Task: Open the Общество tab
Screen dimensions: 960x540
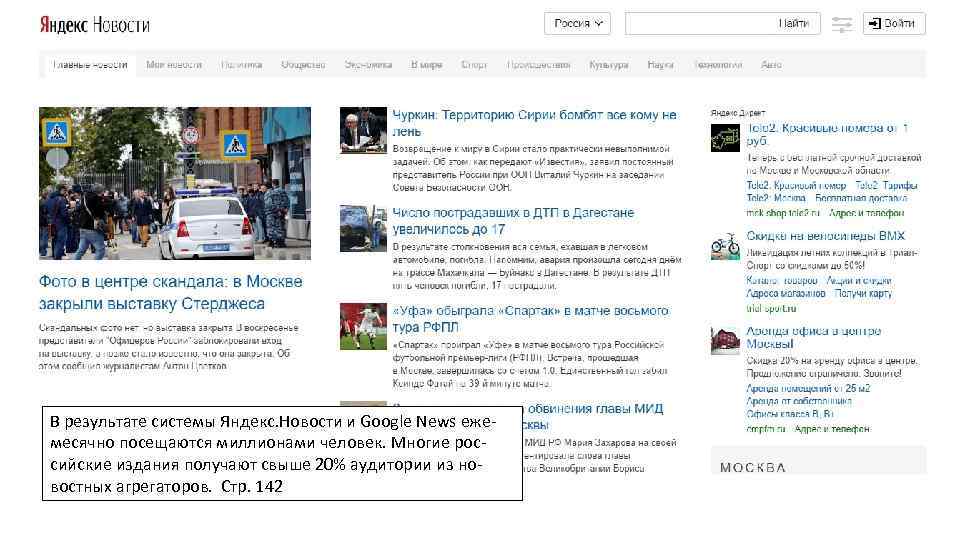Action: (x=303, y=65)
